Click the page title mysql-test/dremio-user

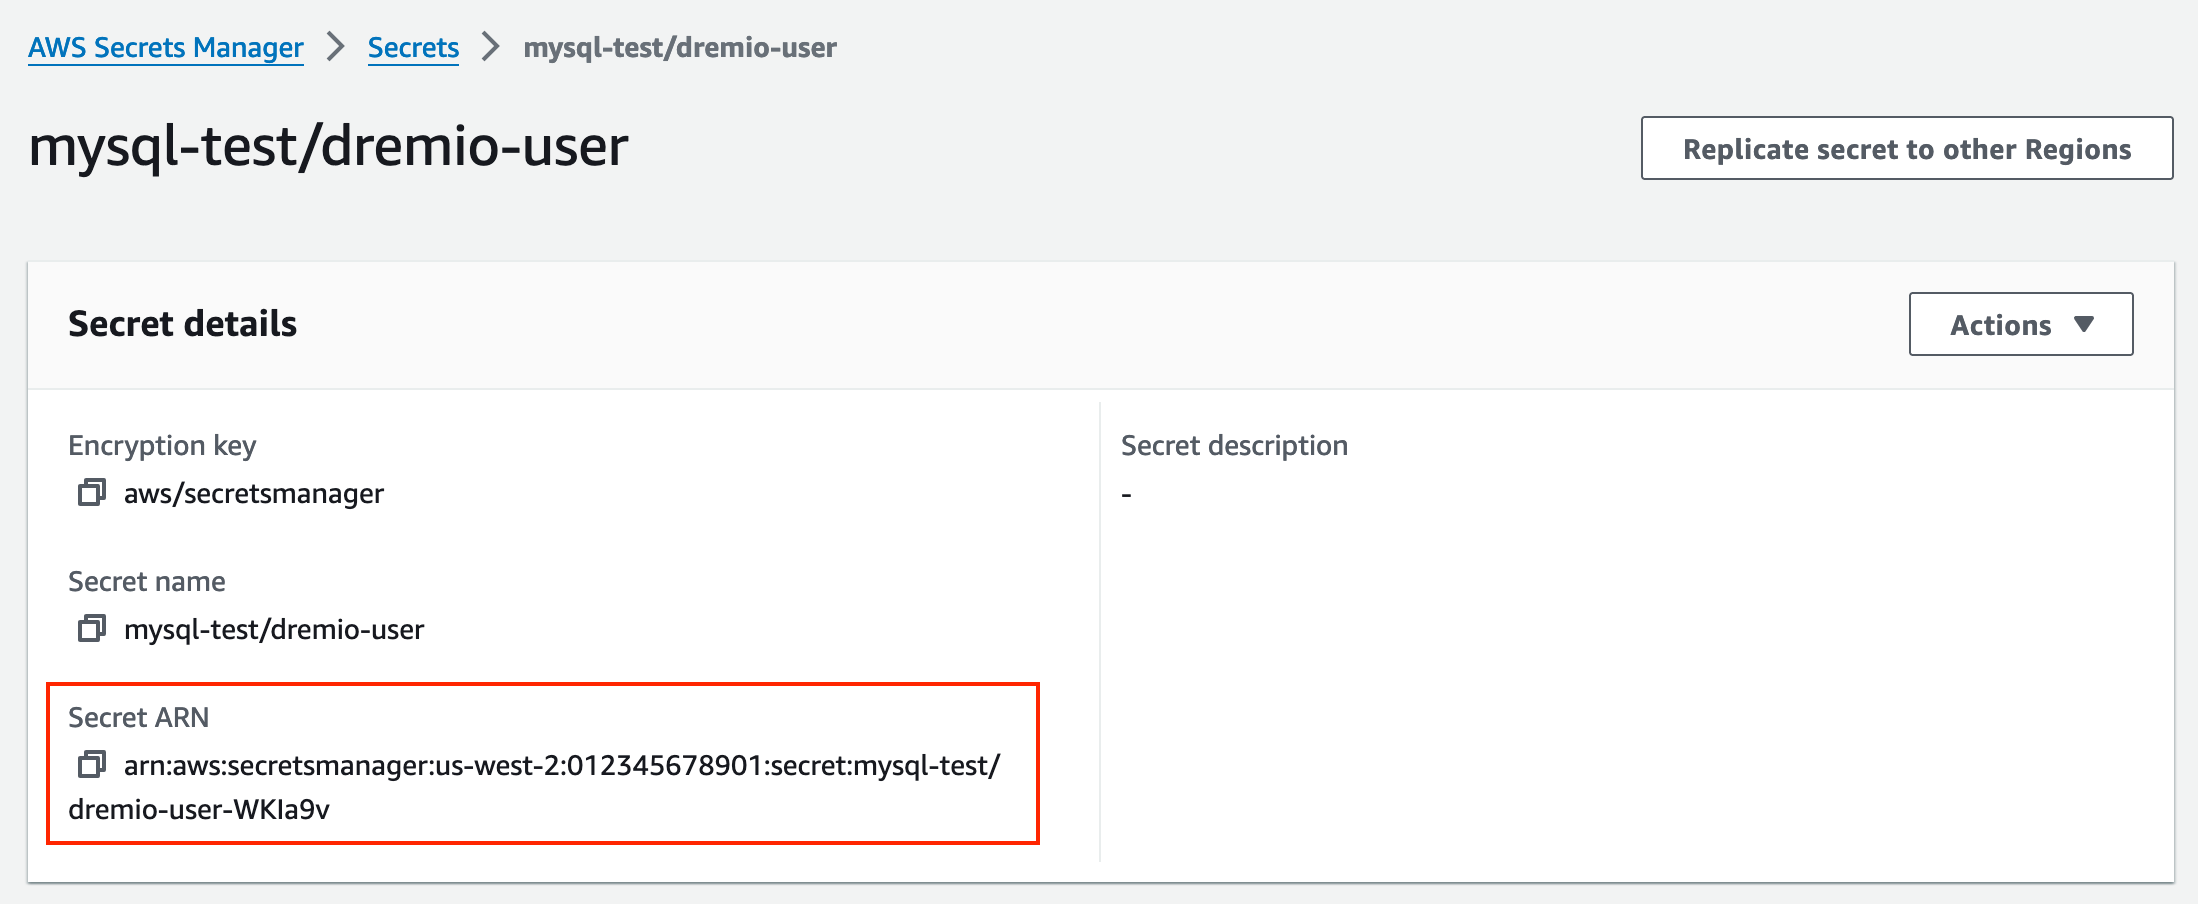[x=328, y=146]
